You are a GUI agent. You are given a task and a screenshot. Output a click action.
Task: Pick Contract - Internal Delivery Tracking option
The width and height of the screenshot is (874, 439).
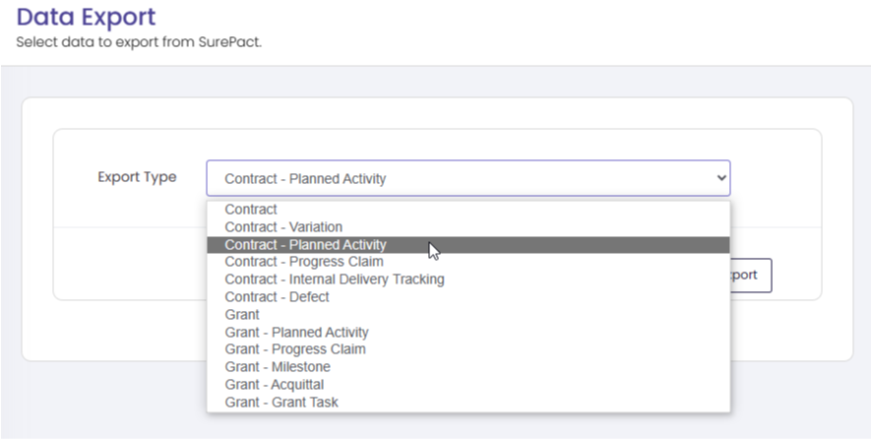pyautogui.click(x=468, y=279)
